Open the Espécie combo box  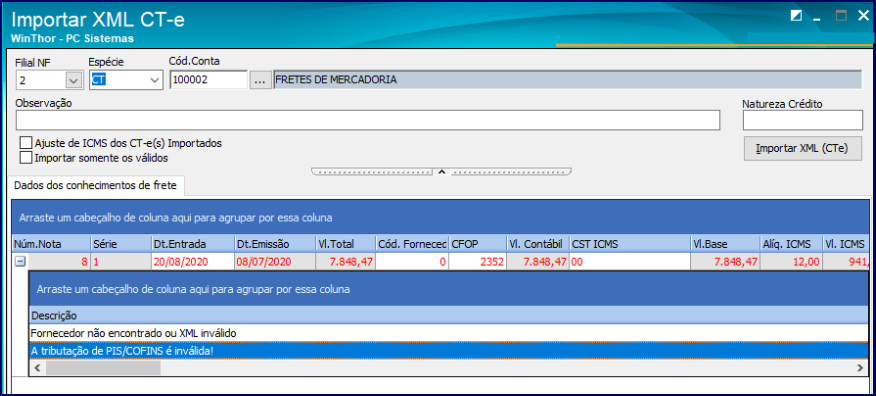coord(155,80)
